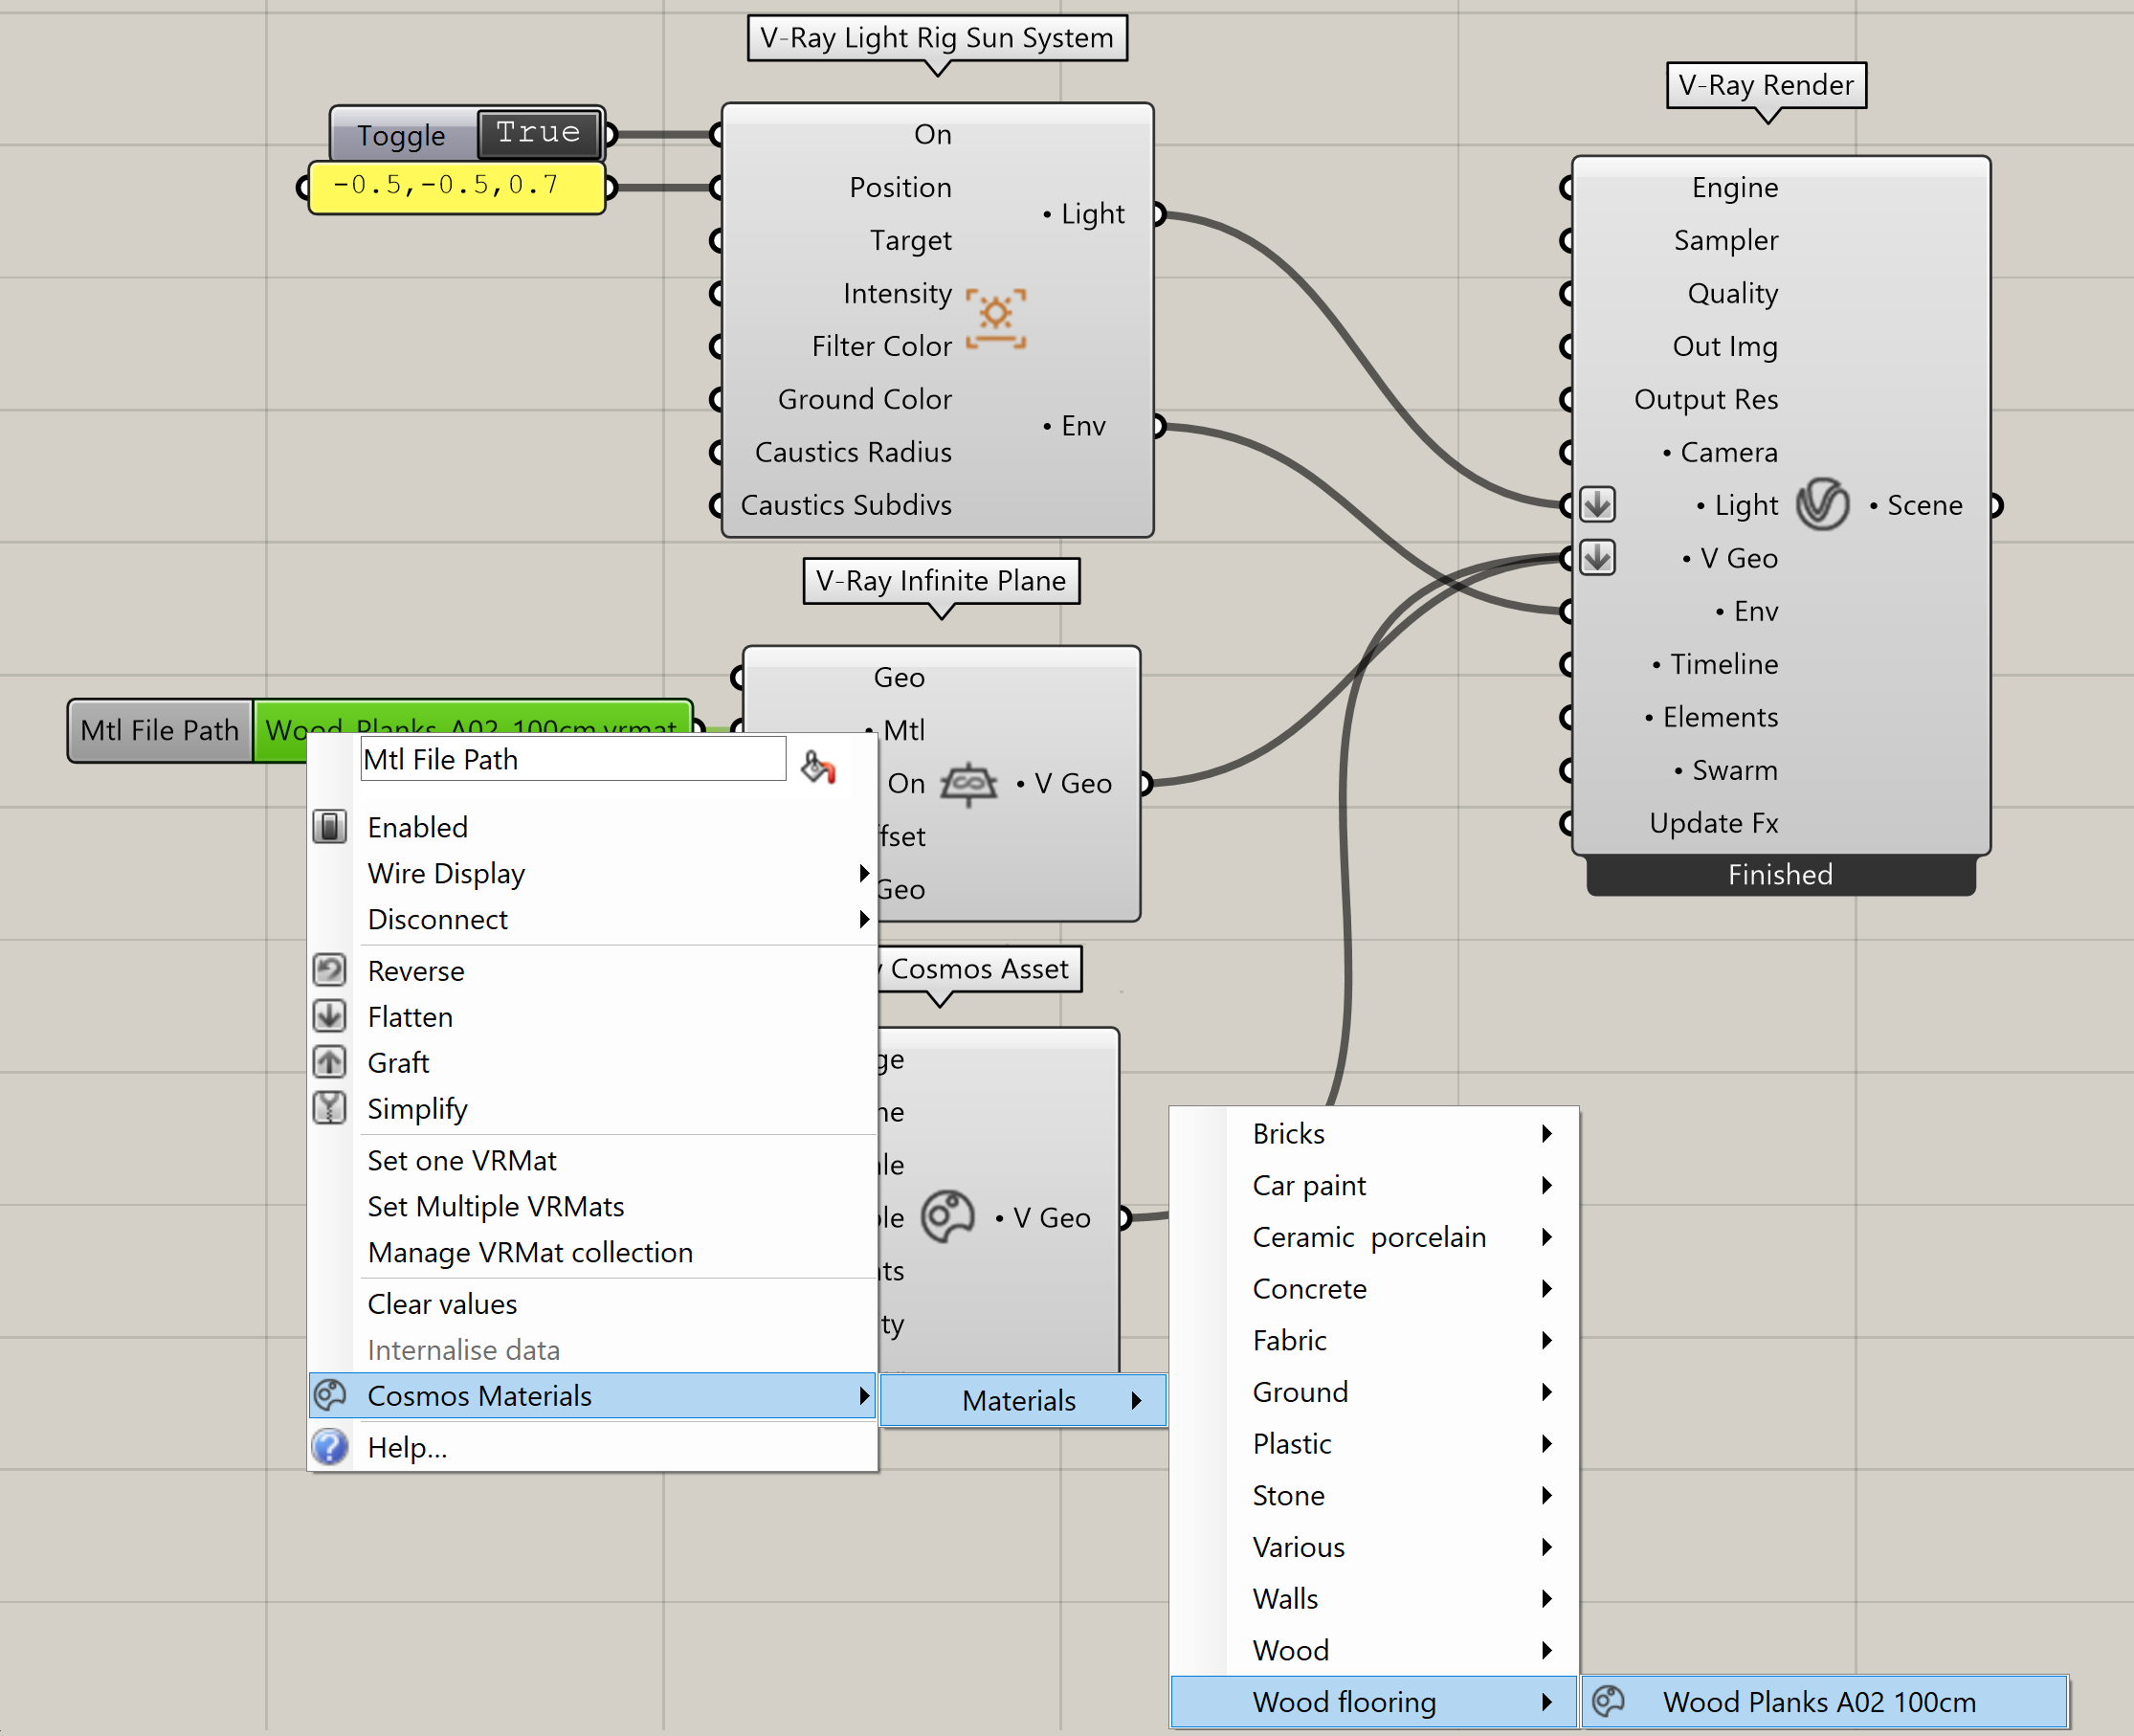Viewport: 2134px width, 1736px height.
Task: Click the Quality input label
Action: click(1732, 293)
